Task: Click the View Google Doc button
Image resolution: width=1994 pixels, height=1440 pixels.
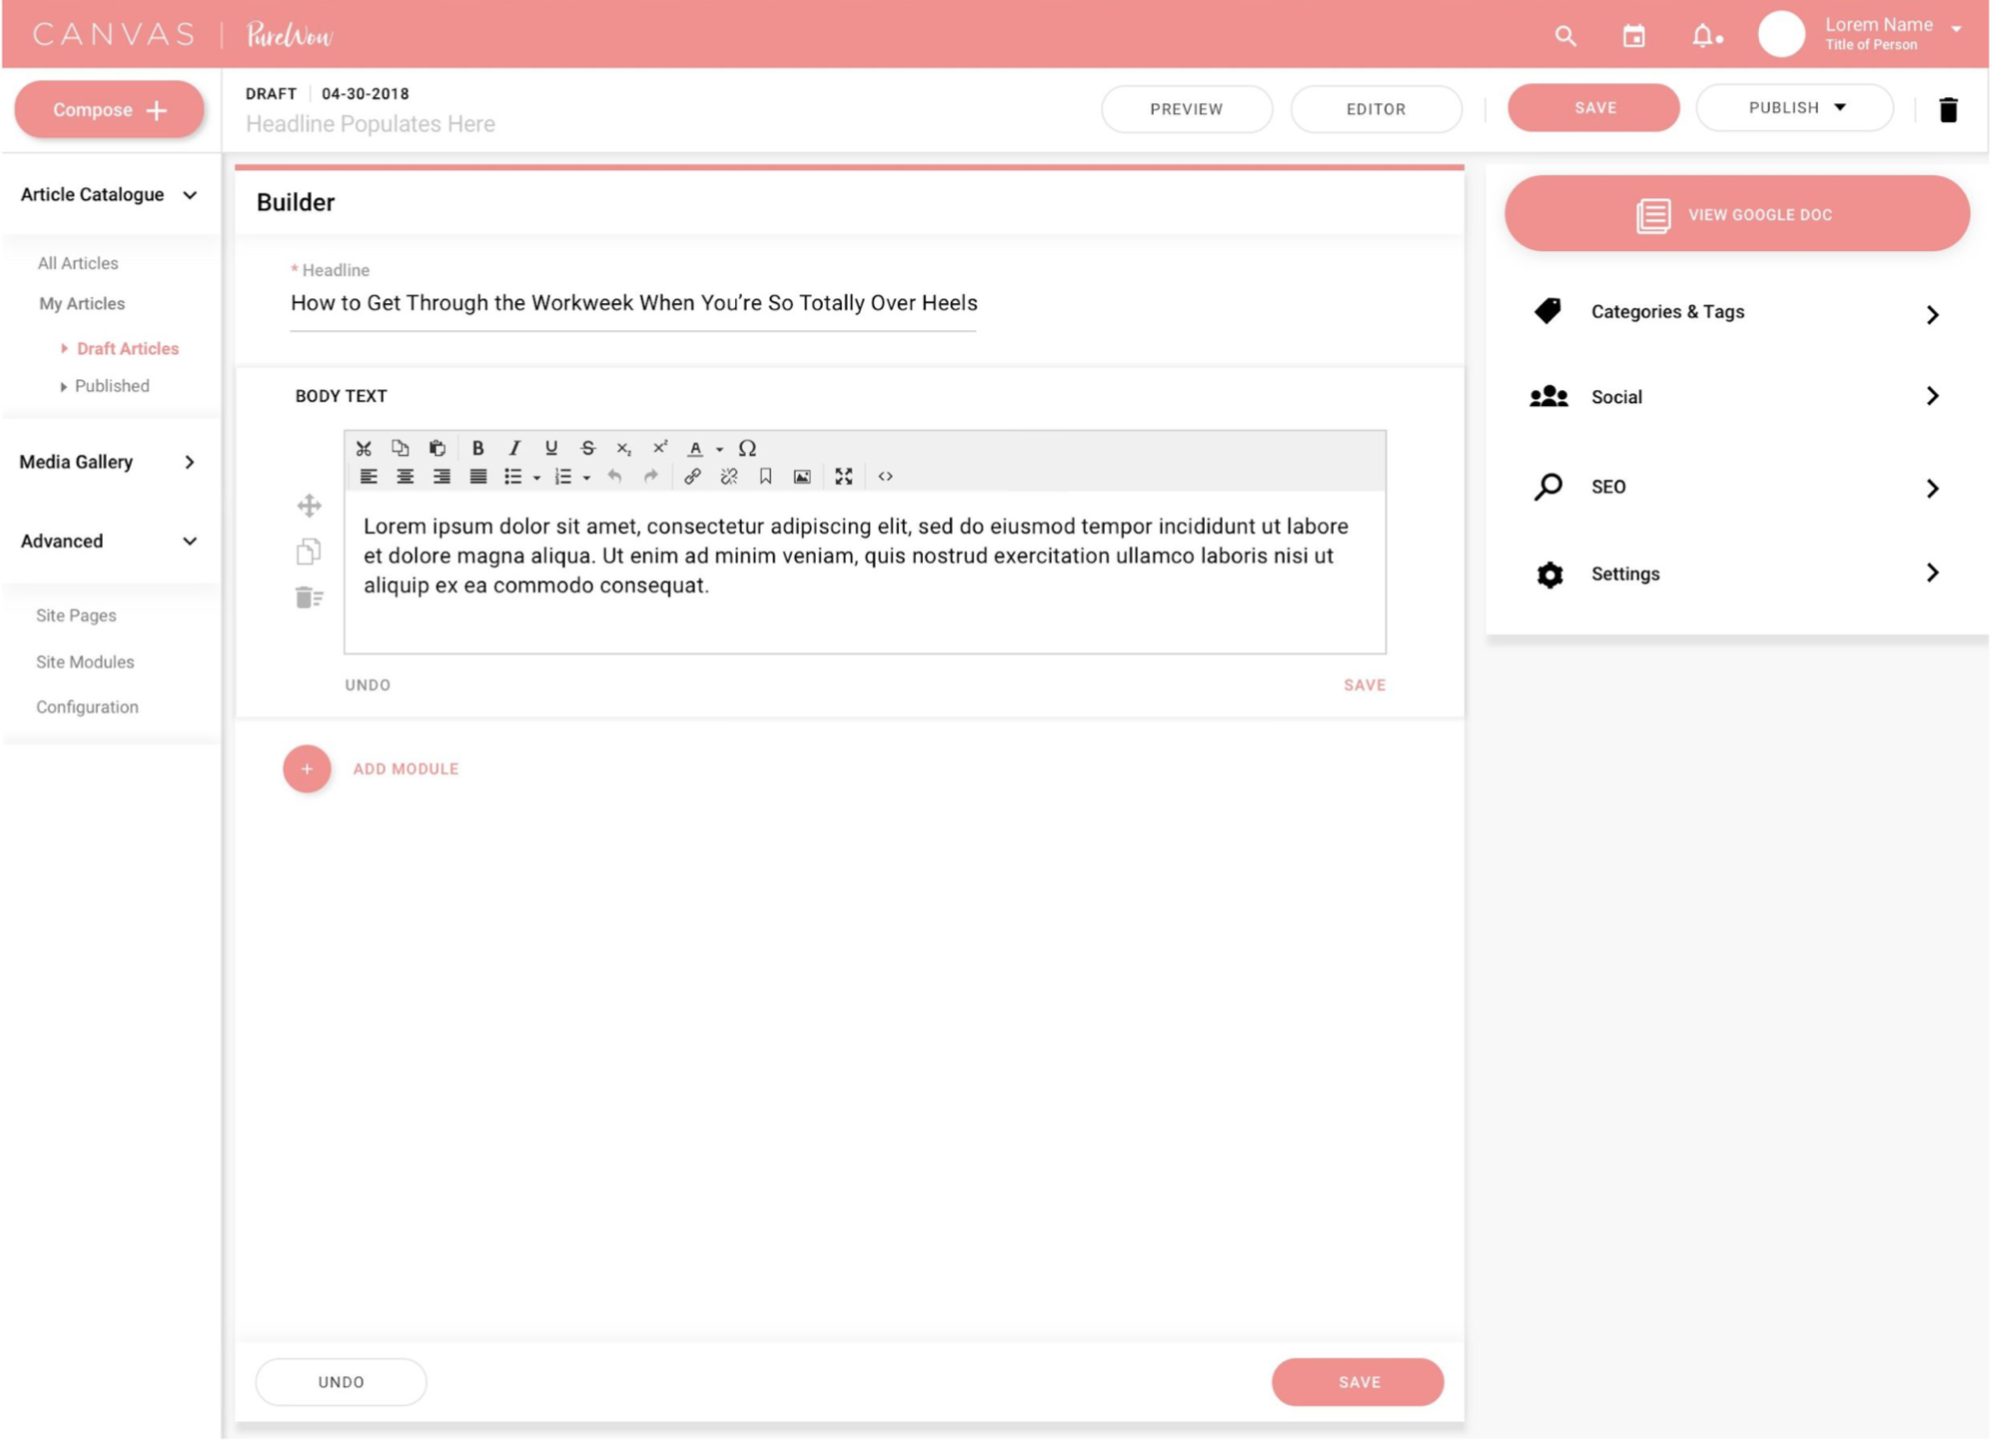Action: [x=1737, y=214]
